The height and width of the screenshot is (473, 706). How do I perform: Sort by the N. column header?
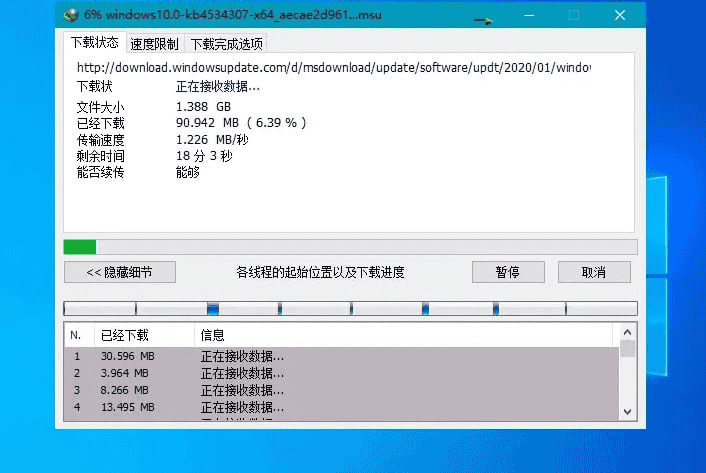[x=77, y=335]
